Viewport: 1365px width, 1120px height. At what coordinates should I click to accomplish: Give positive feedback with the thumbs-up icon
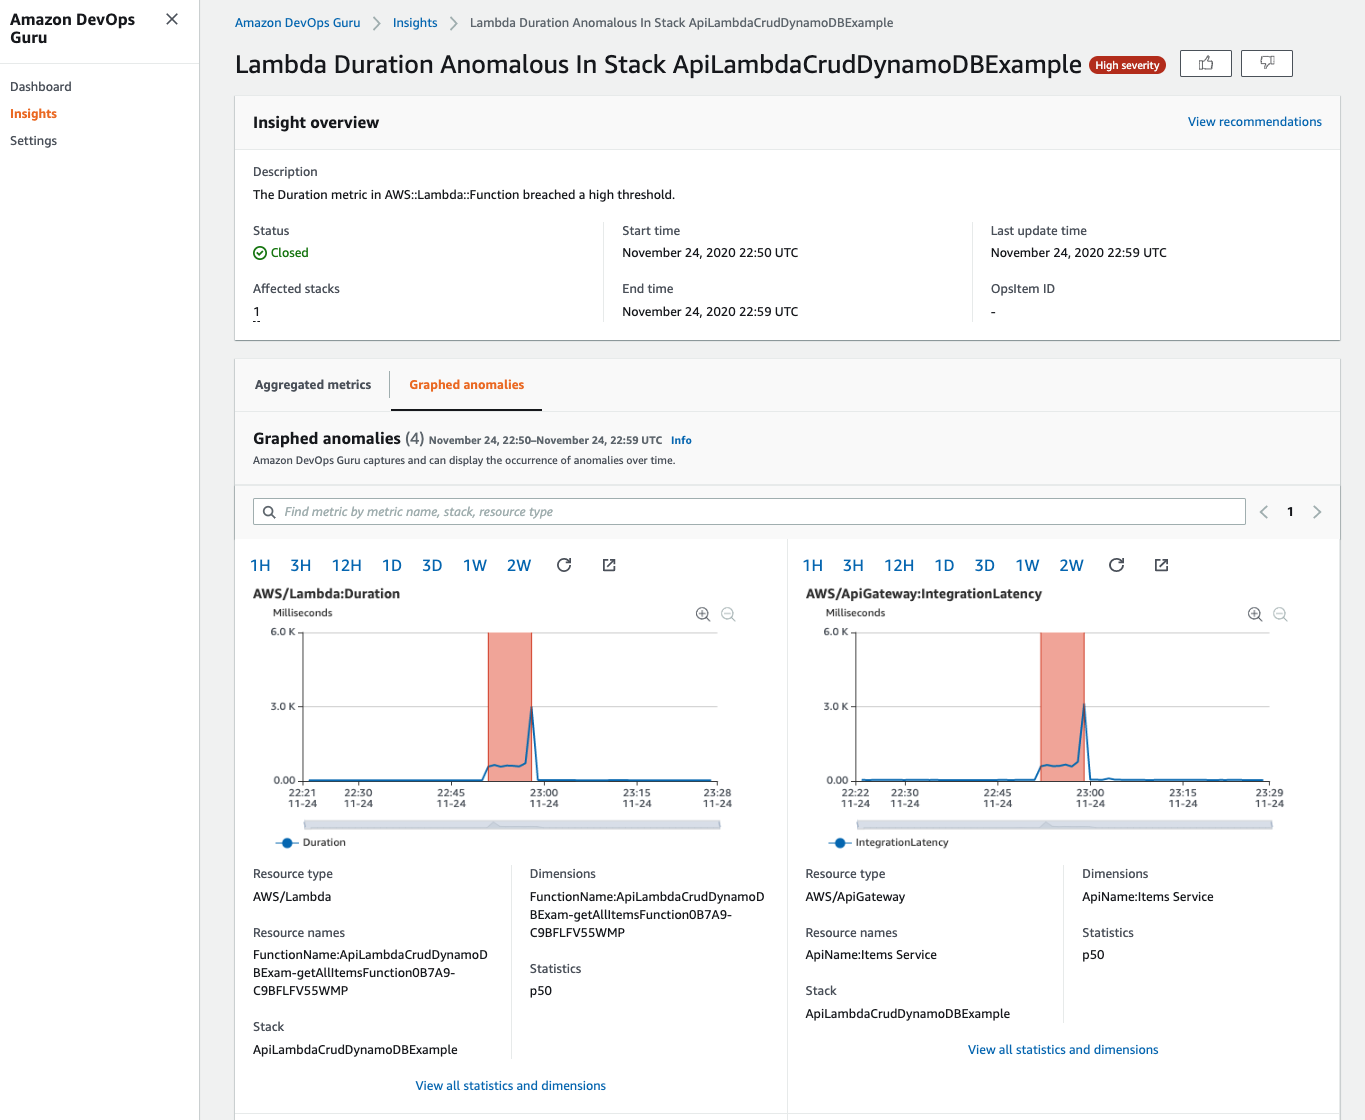[1205, 63]
